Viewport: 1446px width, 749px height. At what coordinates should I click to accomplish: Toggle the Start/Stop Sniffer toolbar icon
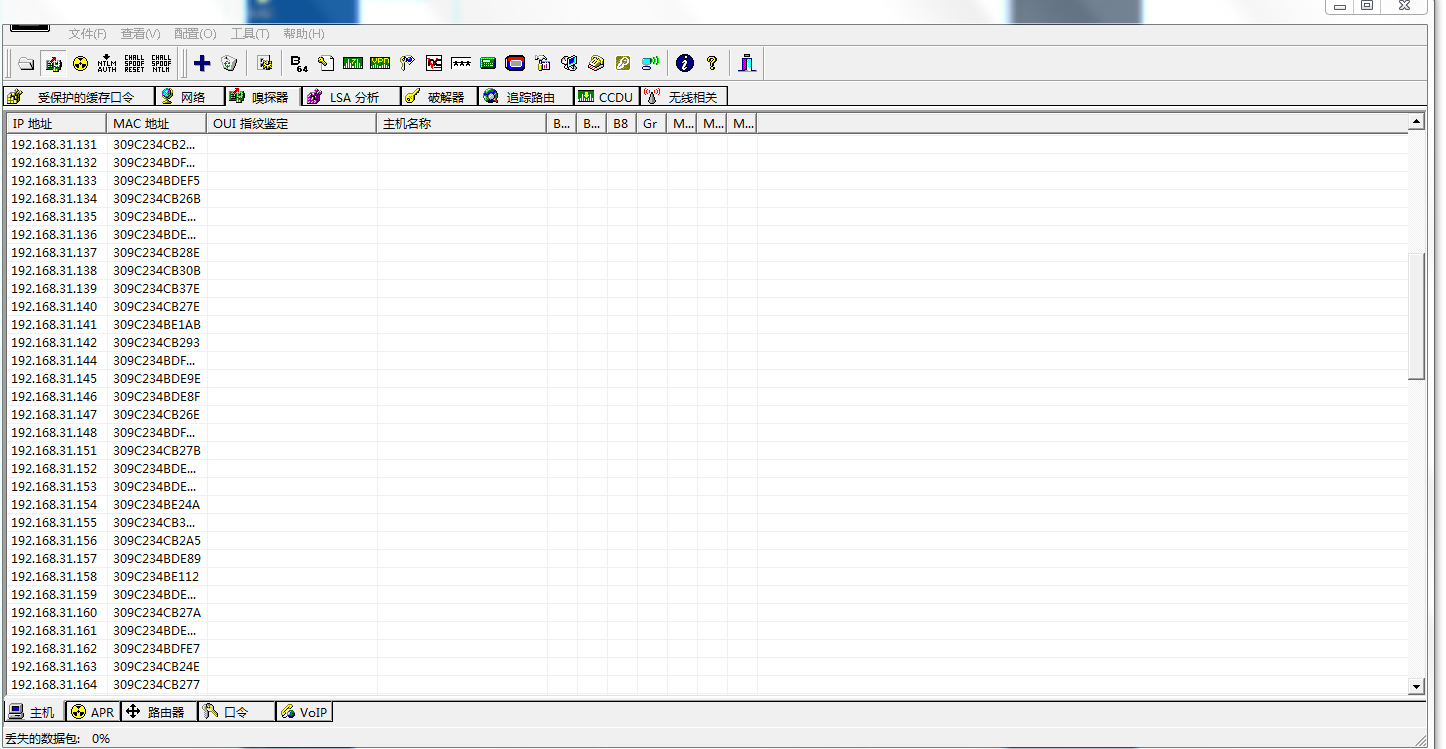coord(54,63)
